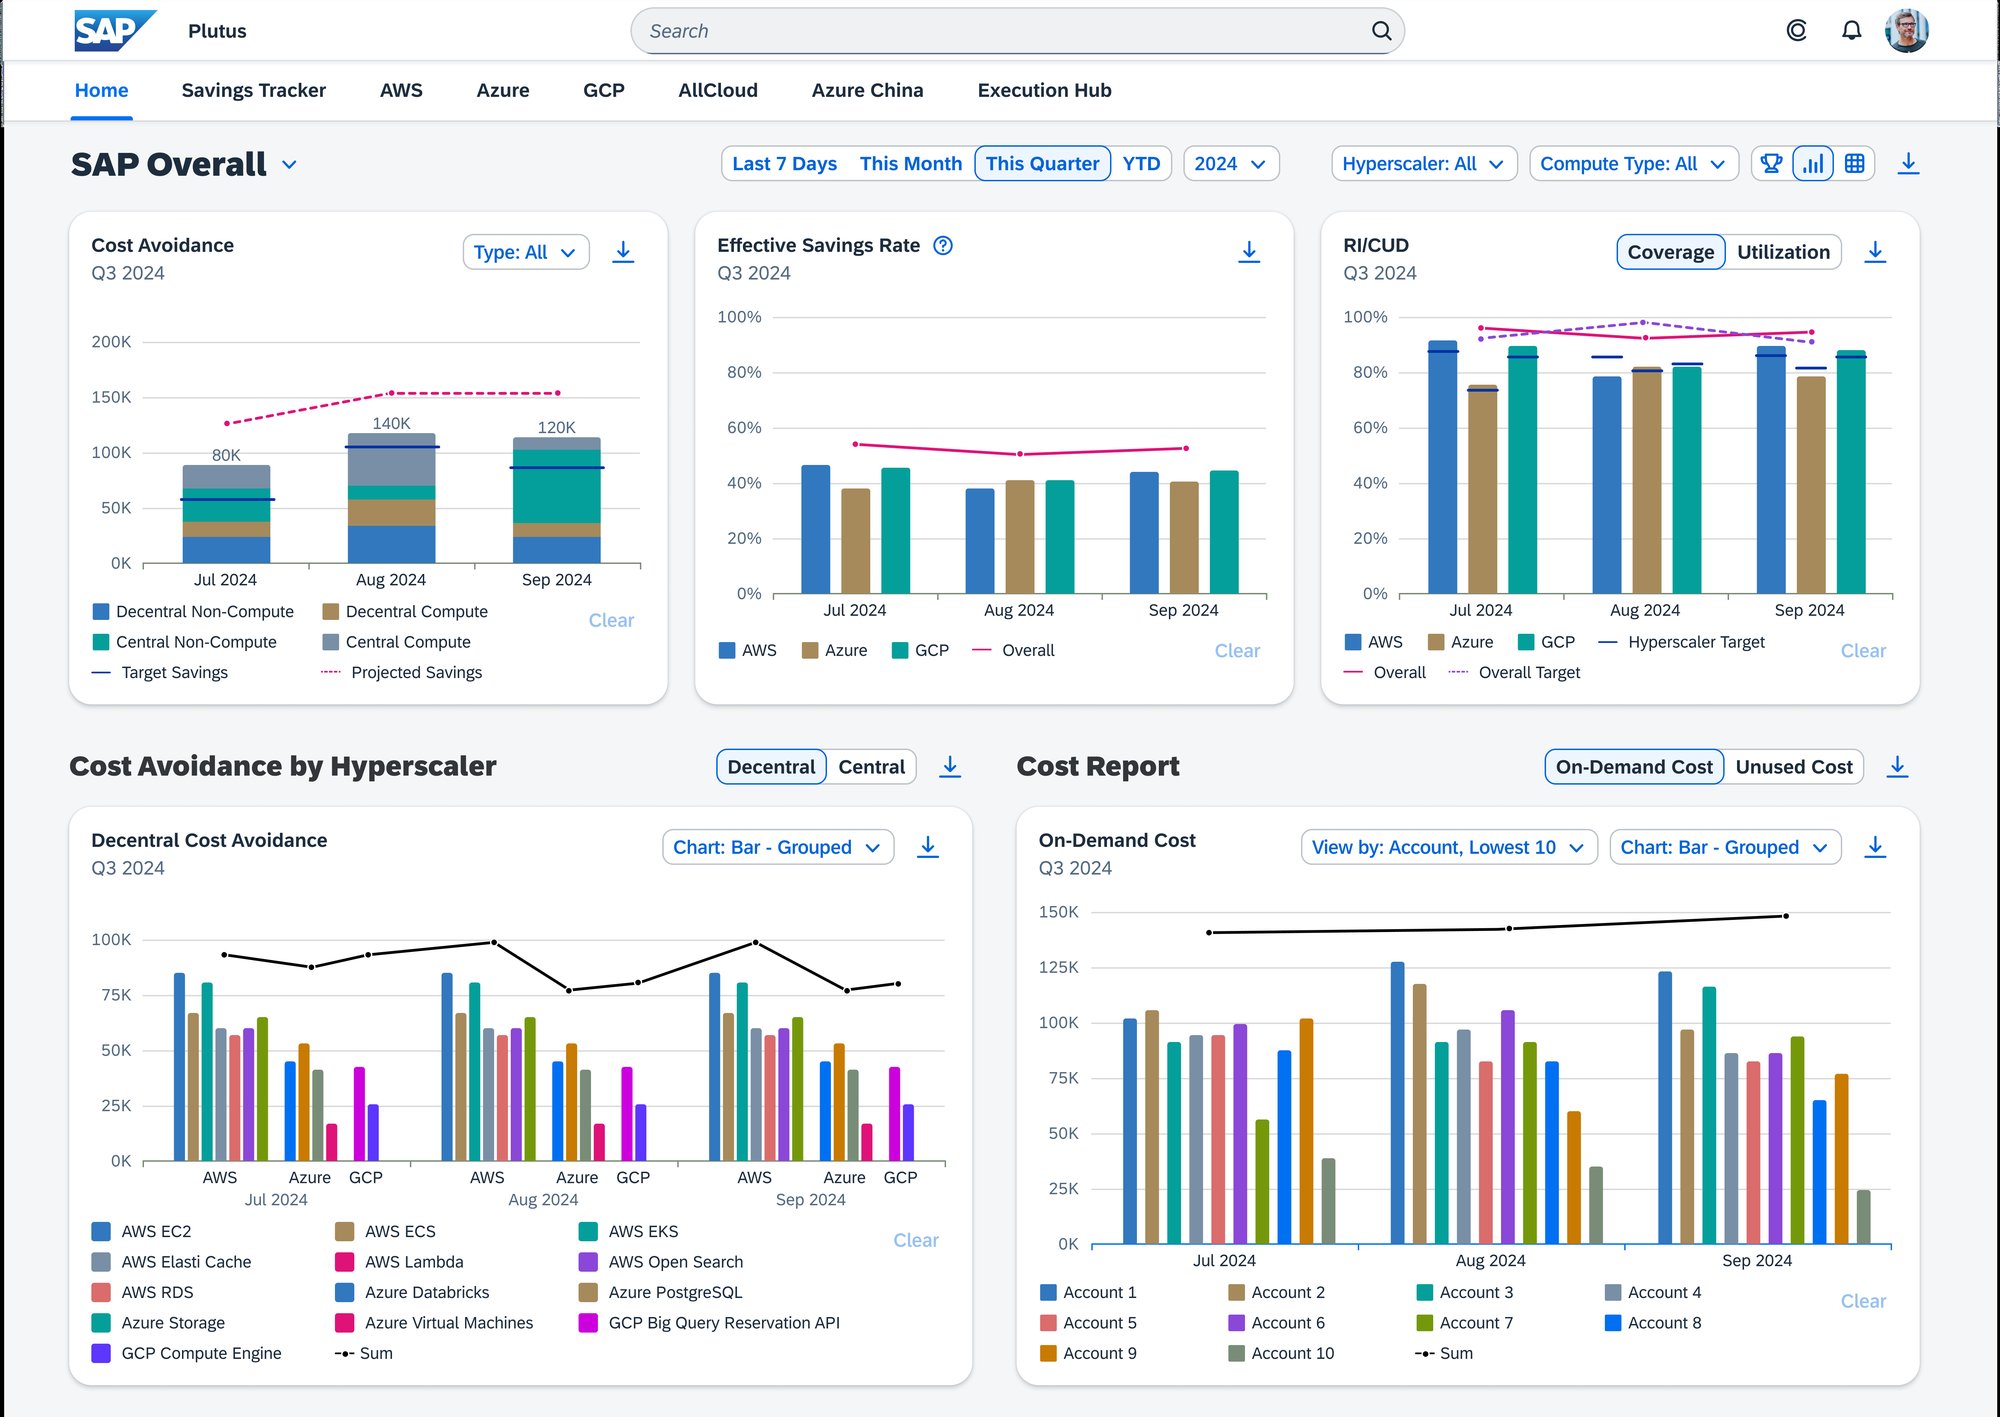Open the Execution Hub tab
This screenshot has height=1417, width=2000.
1044,90
